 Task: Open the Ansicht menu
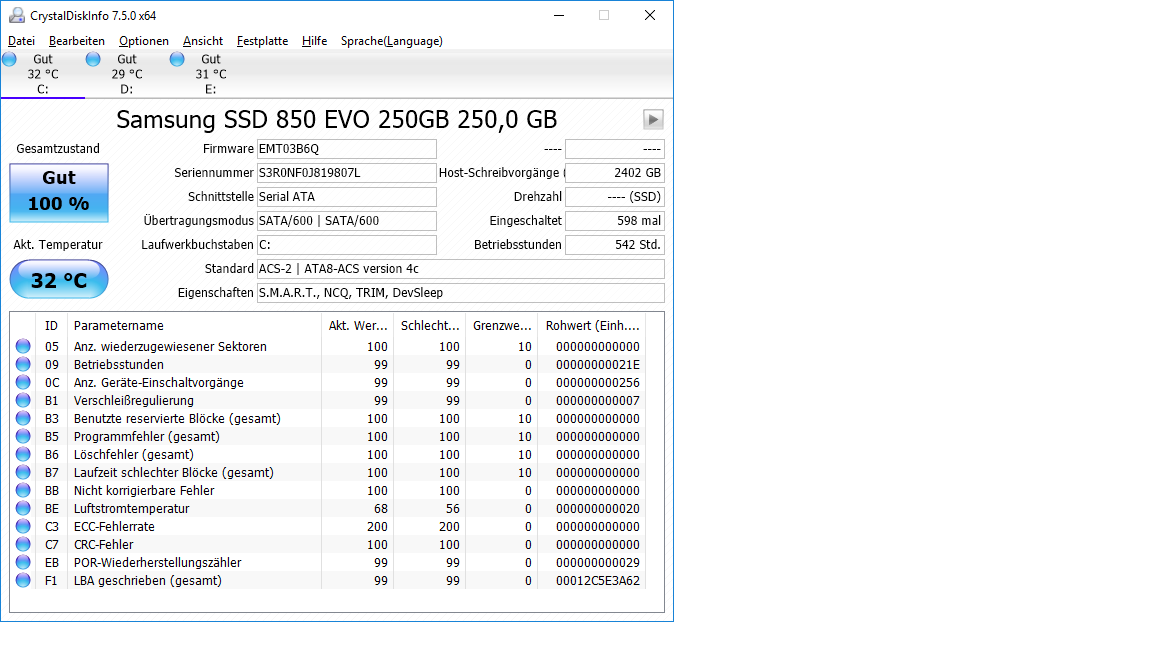(203, 41)
